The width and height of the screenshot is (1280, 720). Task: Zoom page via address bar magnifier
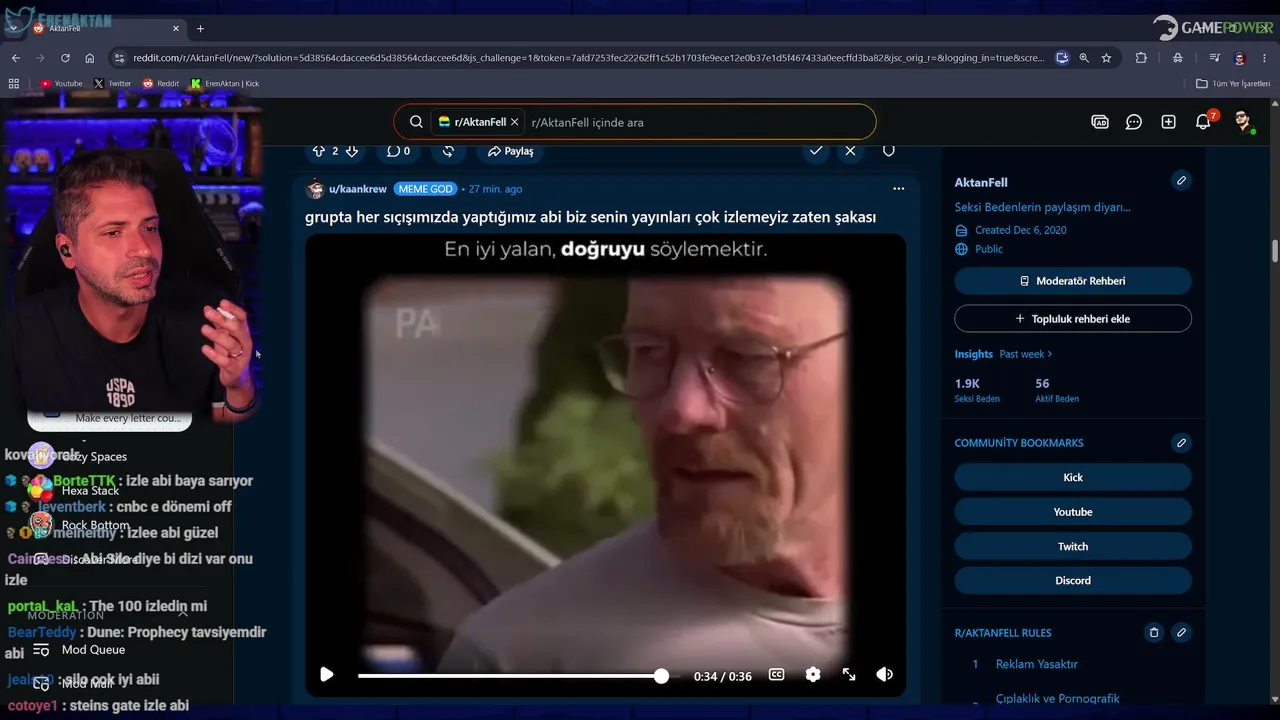coord(1084,58)
